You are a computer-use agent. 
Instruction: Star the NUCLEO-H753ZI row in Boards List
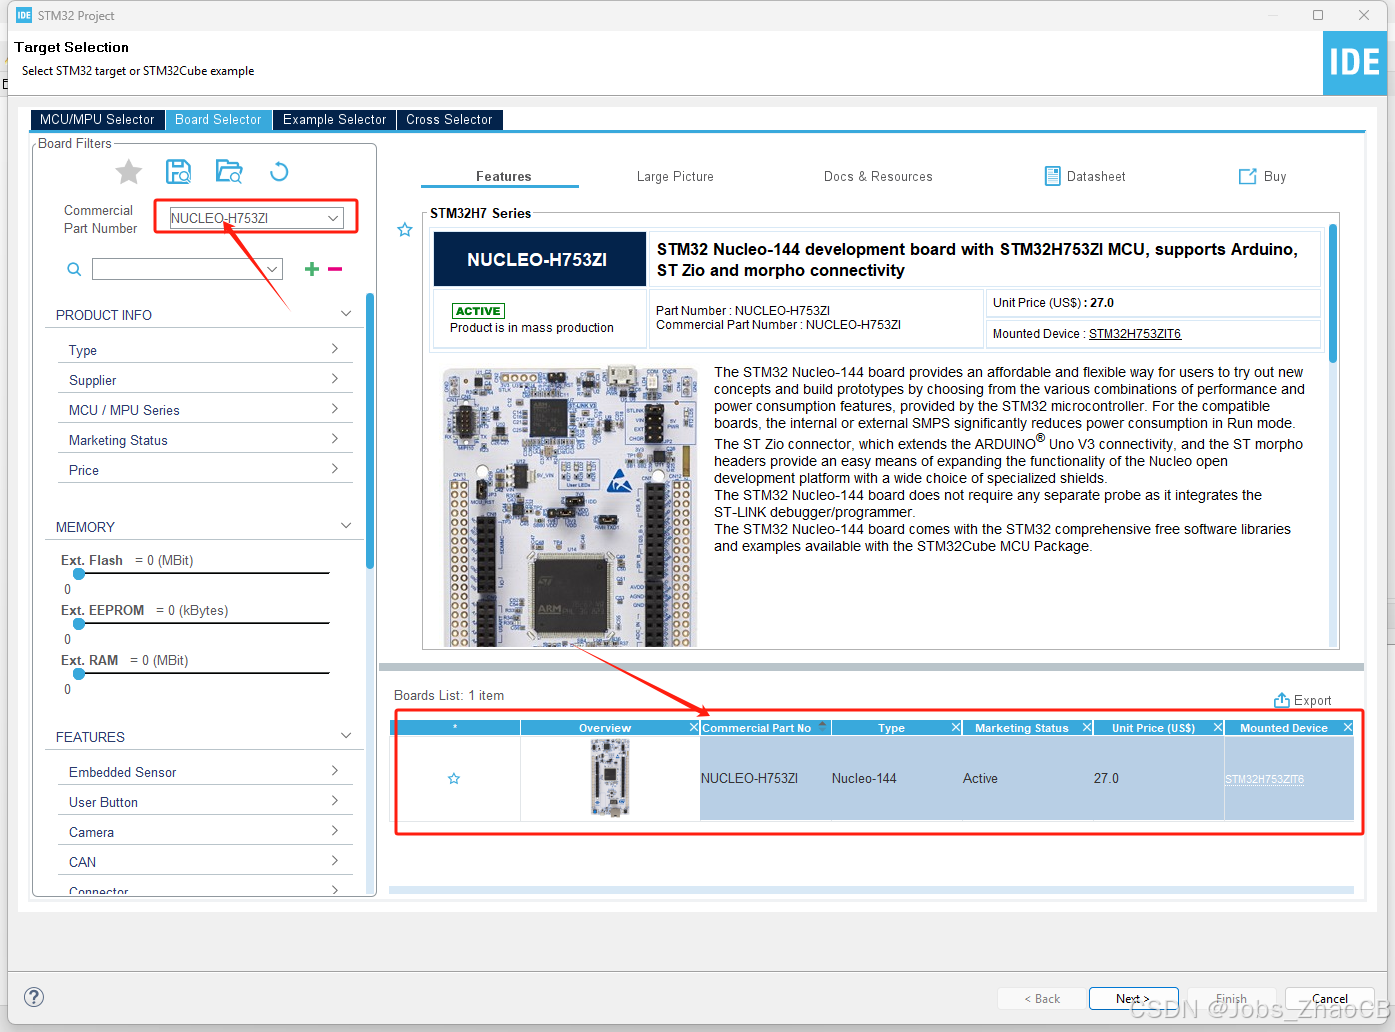(x=454, y=778)
